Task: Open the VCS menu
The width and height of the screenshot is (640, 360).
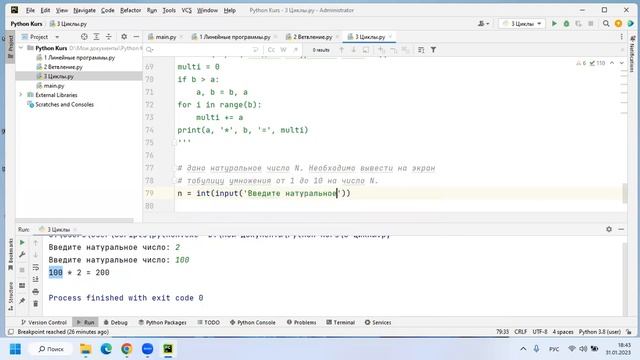Action: coord(187,10)
